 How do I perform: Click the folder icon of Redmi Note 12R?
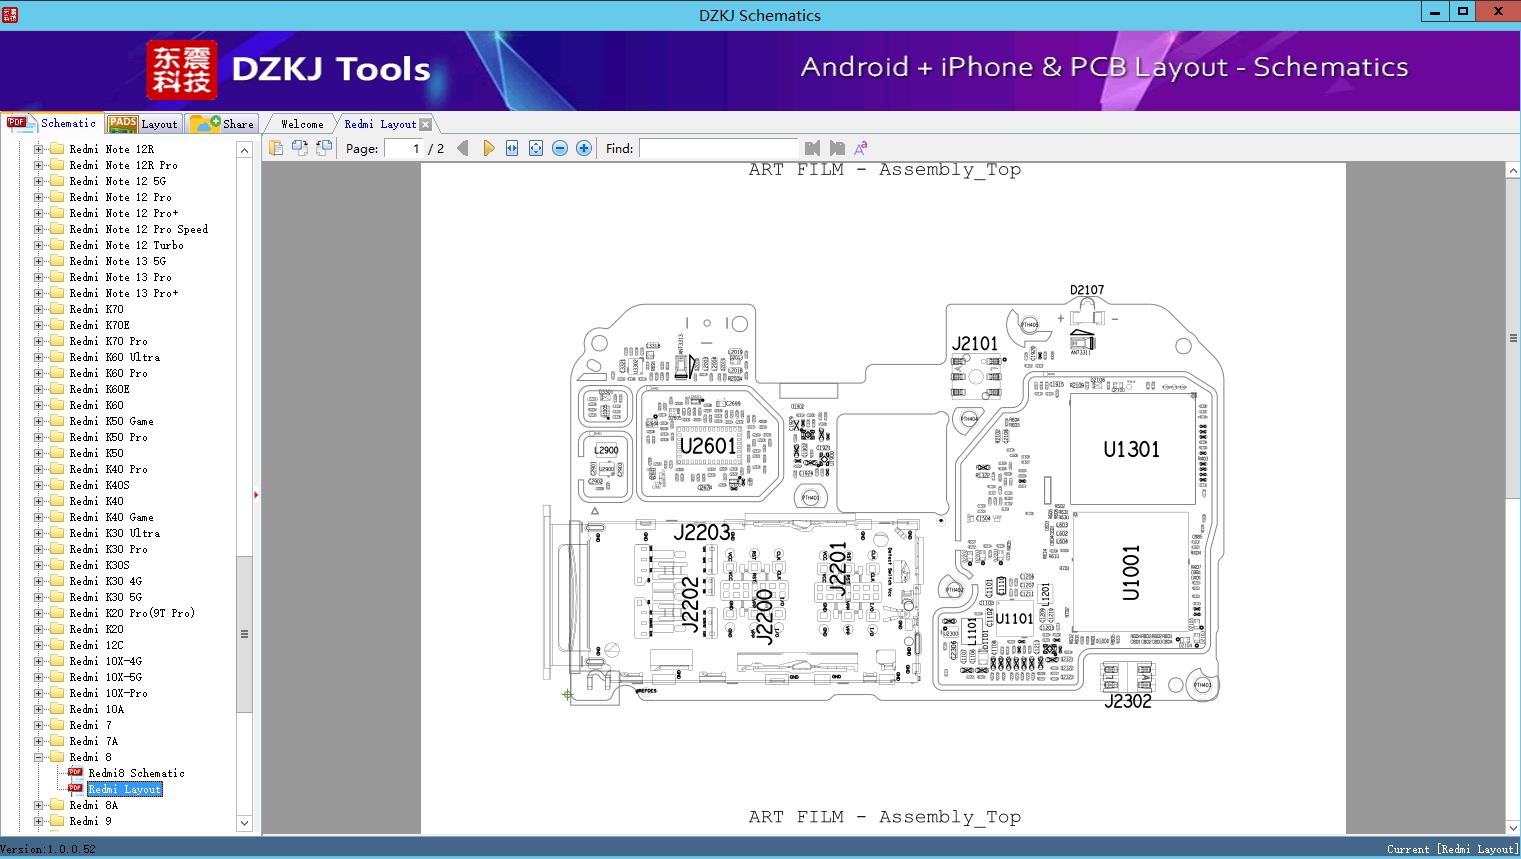tap(57, 149)
